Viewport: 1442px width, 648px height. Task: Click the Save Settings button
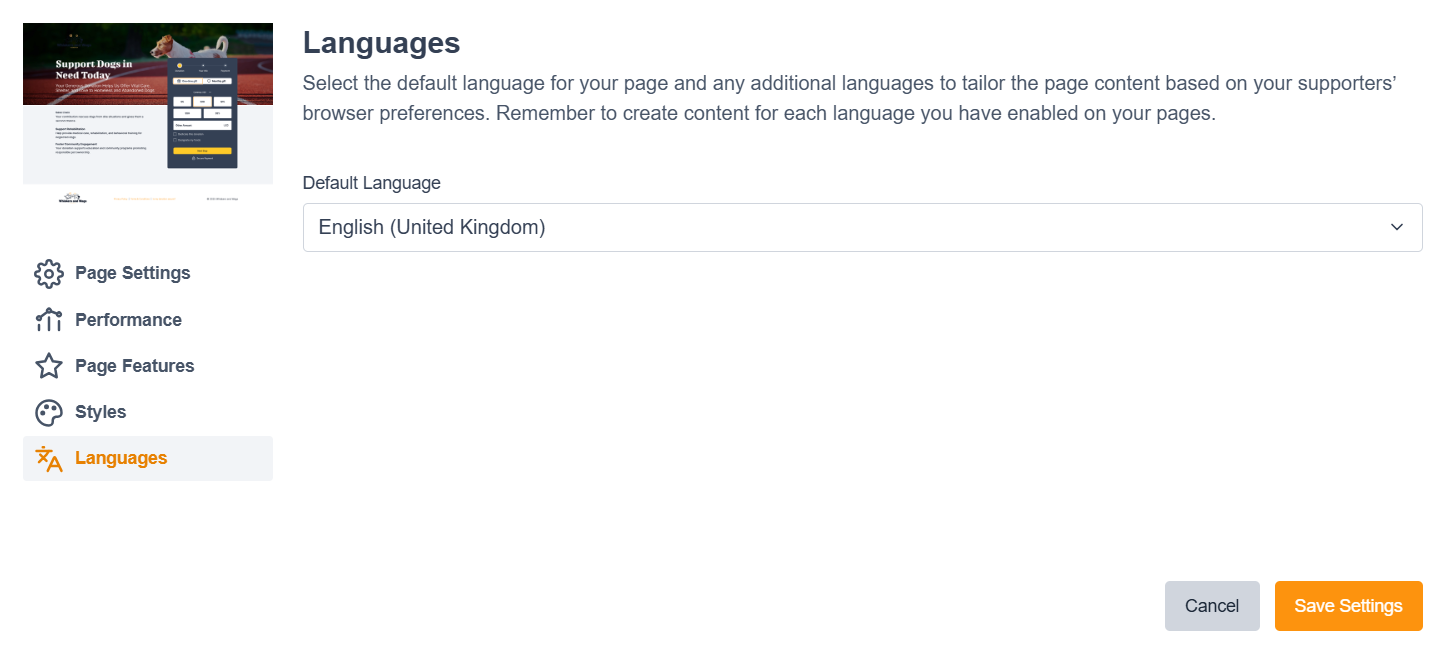pyautogui.click(x=1348, y=605)
